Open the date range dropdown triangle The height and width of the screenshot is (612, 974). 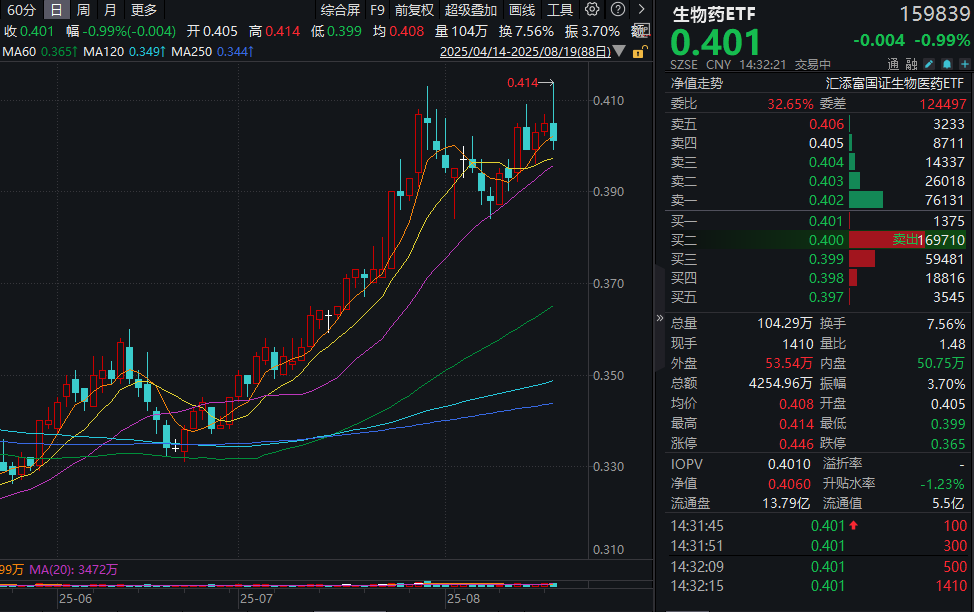coord(619,51)
